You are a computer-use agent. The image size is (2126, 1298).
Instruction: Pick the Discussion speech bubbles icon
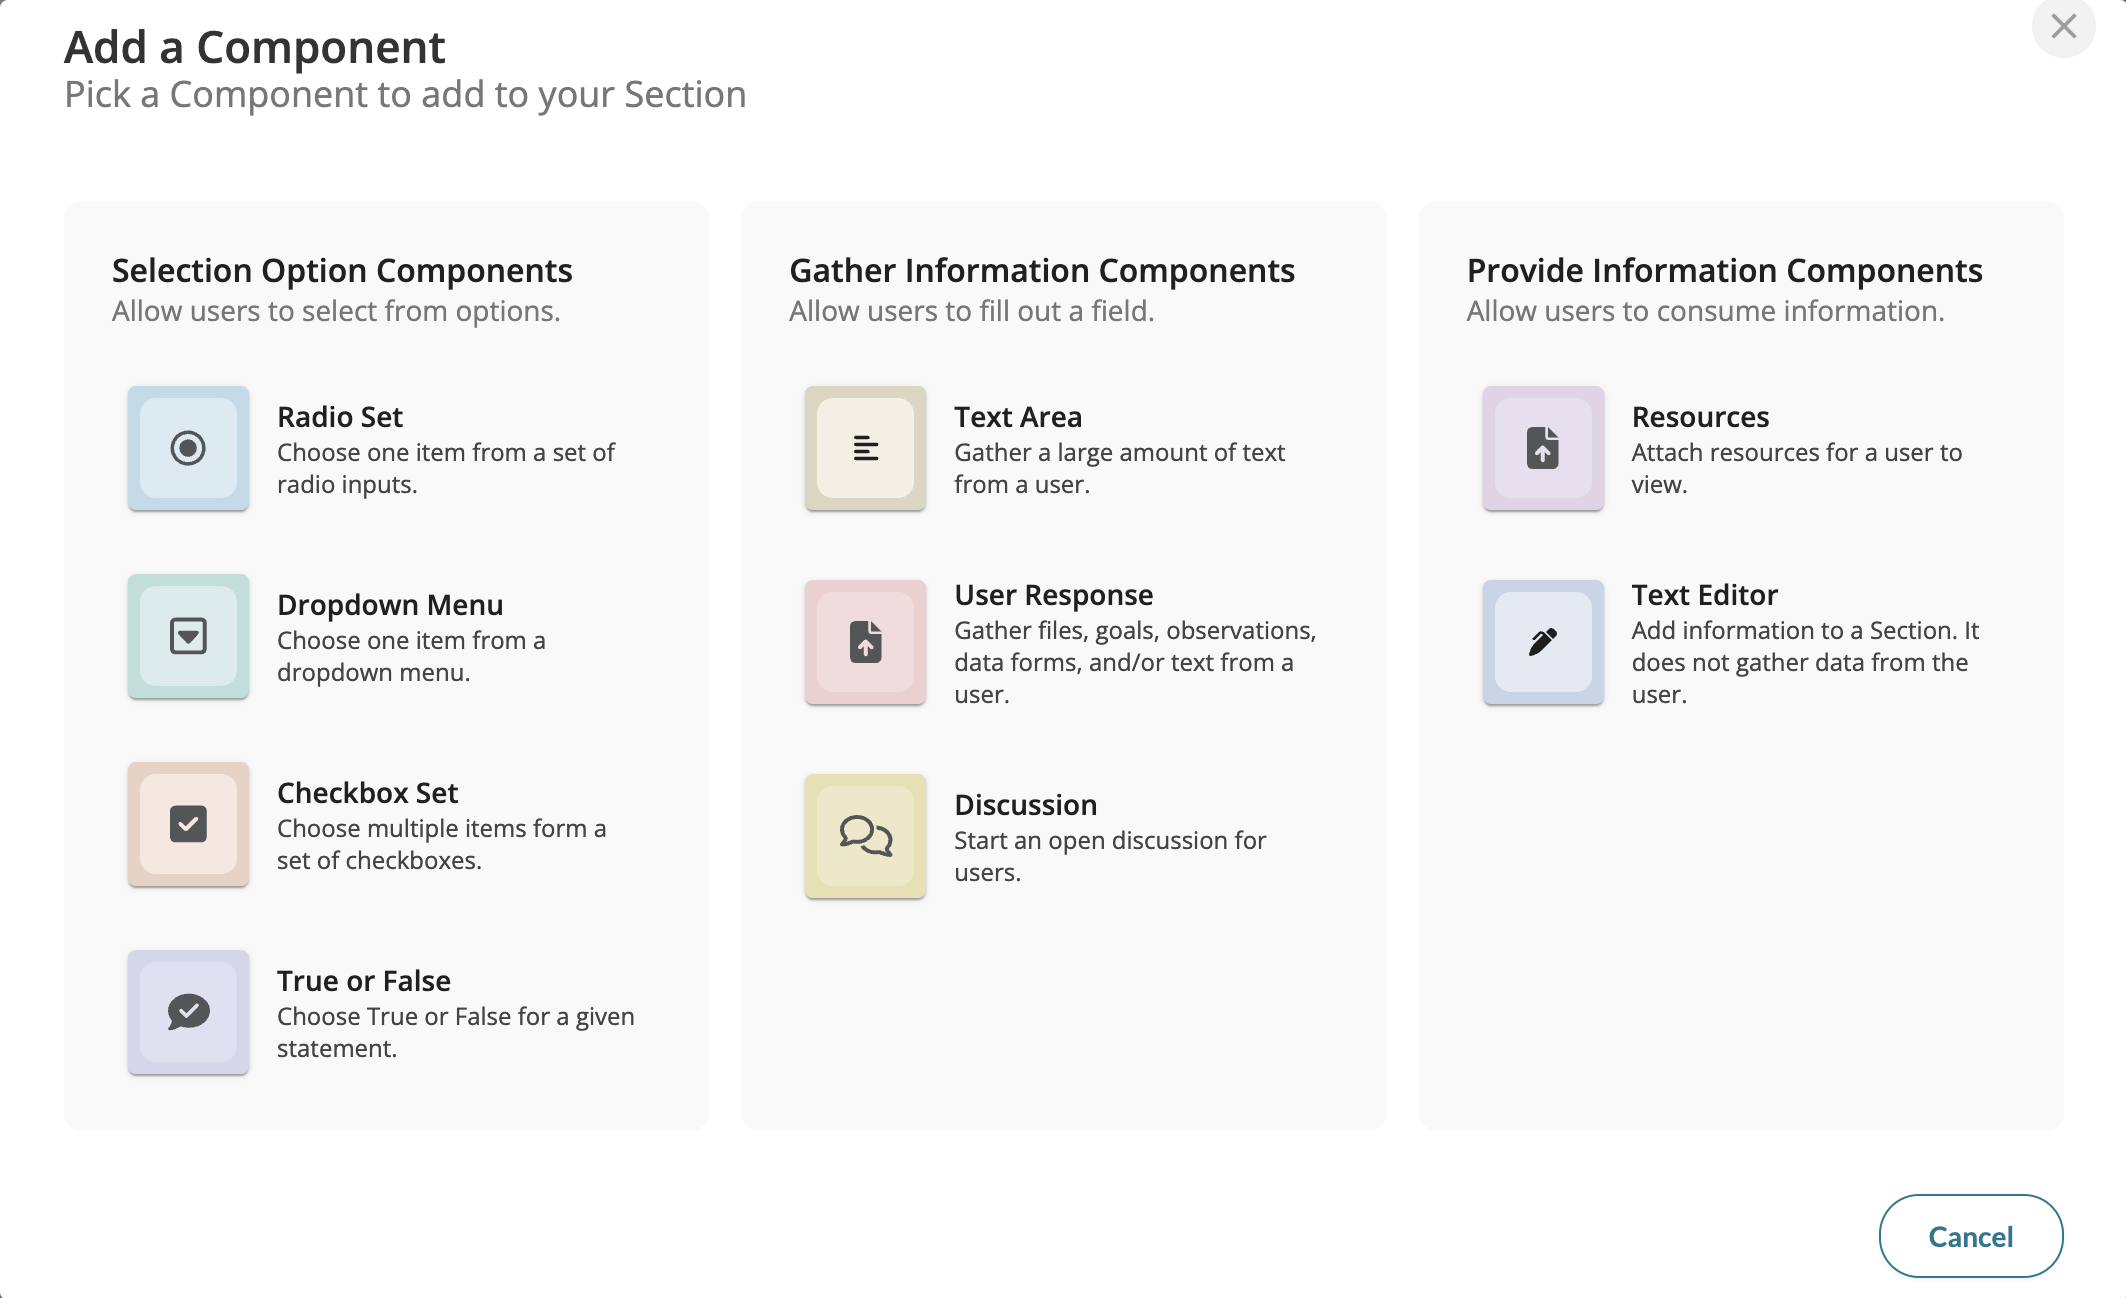pyautogui.click(x=865, y=836)
